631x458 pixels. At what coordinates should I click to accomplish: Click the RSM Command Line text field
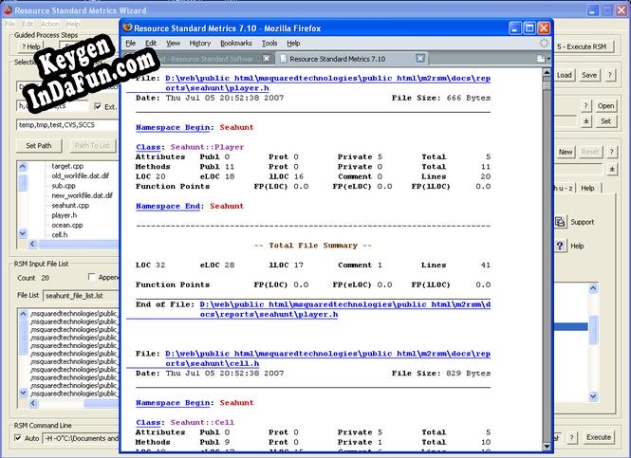[x=81, y=438]
